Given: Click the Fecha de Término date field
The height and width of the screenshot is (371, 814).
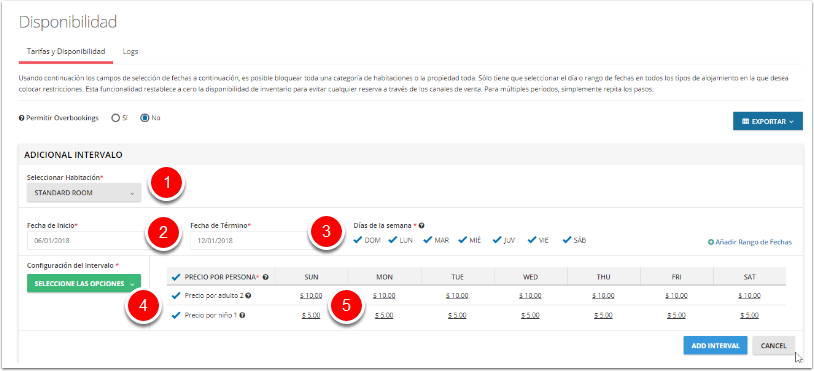Looking at the screenshot, I should coord(251,241).
